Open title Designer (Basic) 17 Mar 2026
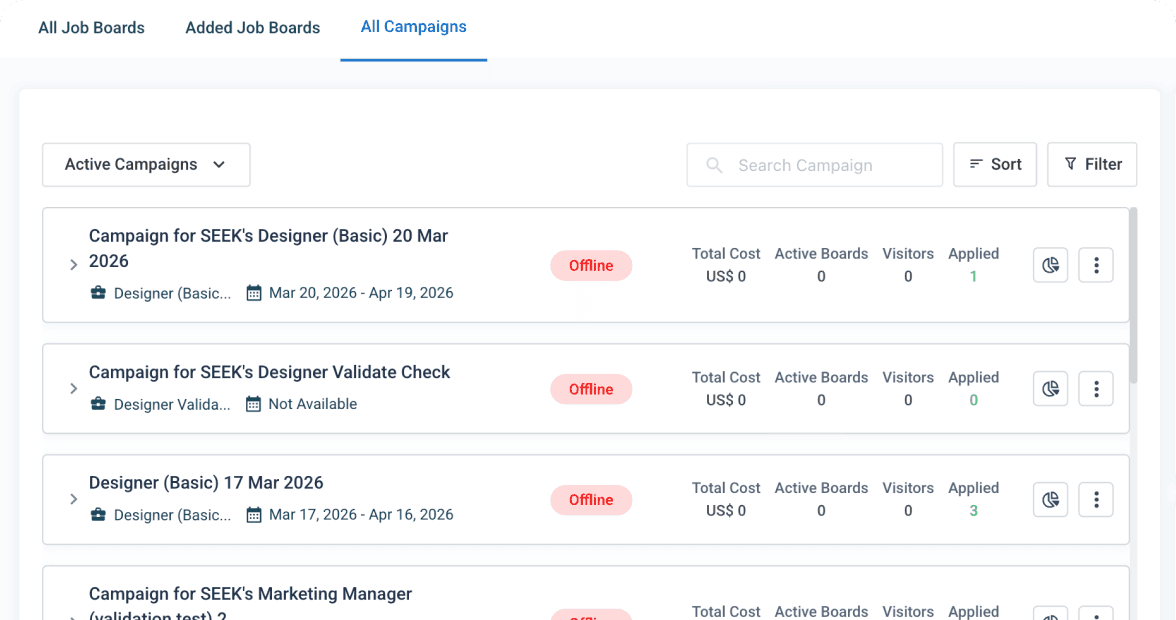This screenshot has height=620, width=1176. tap(206, 483)
